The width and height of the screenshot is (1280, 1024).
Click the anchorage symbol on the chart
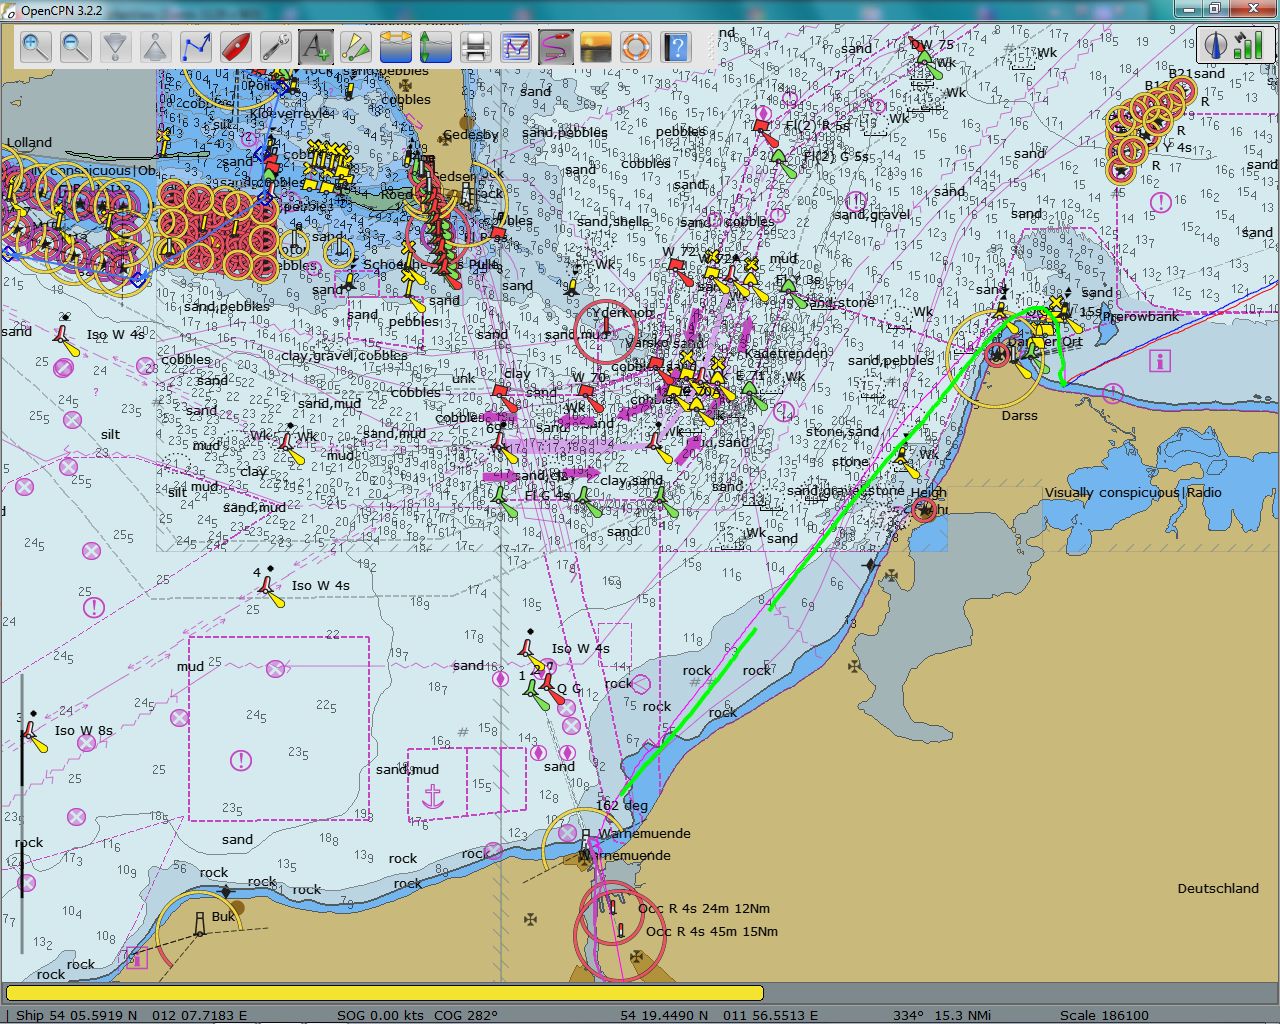(x=433, y=796)
